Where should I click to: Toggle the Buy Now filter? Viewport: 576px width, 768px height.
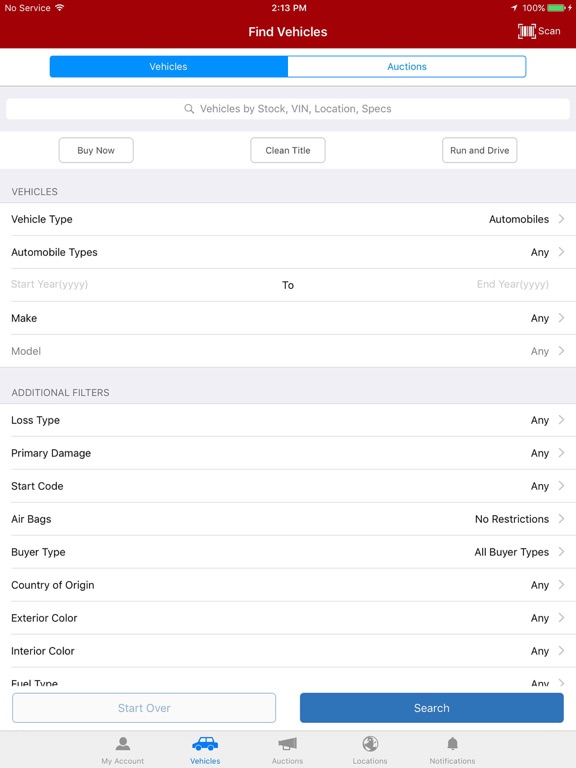(x=96, y=150)
